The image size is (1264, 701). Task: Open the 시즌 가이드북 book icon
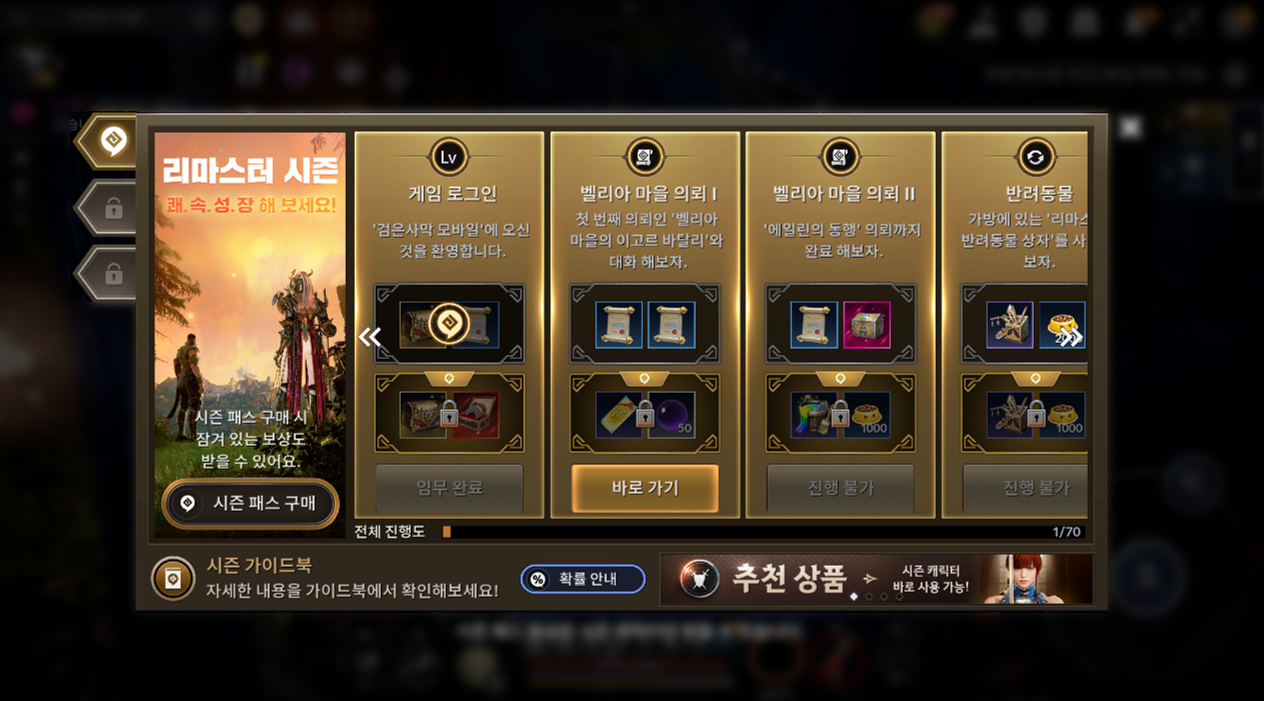click(173, 579)
